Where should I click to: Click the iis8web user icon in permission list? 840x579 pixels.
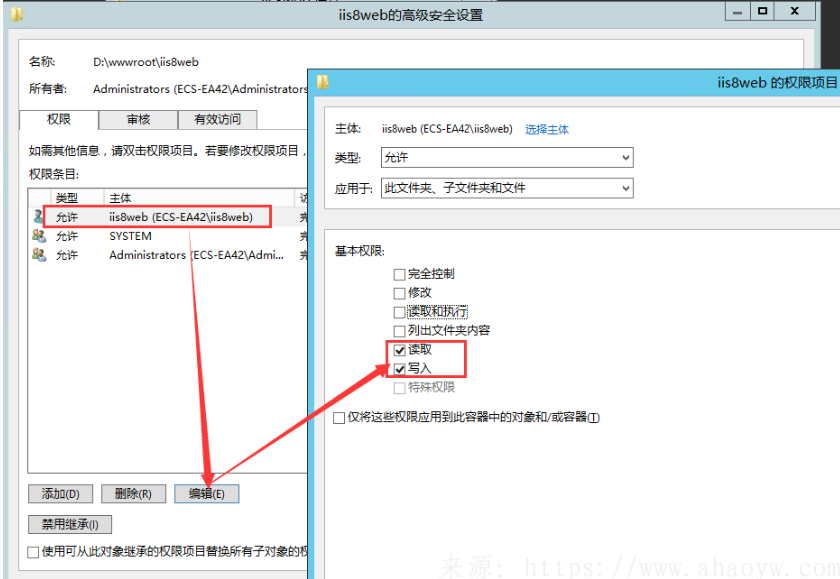click(x=38, y=217)
